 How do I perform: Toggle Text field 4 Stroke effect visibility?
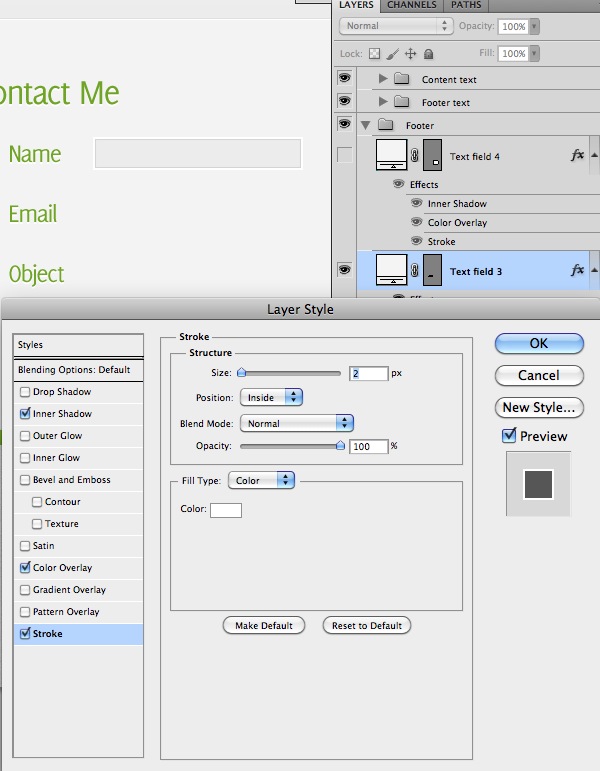pos(417,241)
